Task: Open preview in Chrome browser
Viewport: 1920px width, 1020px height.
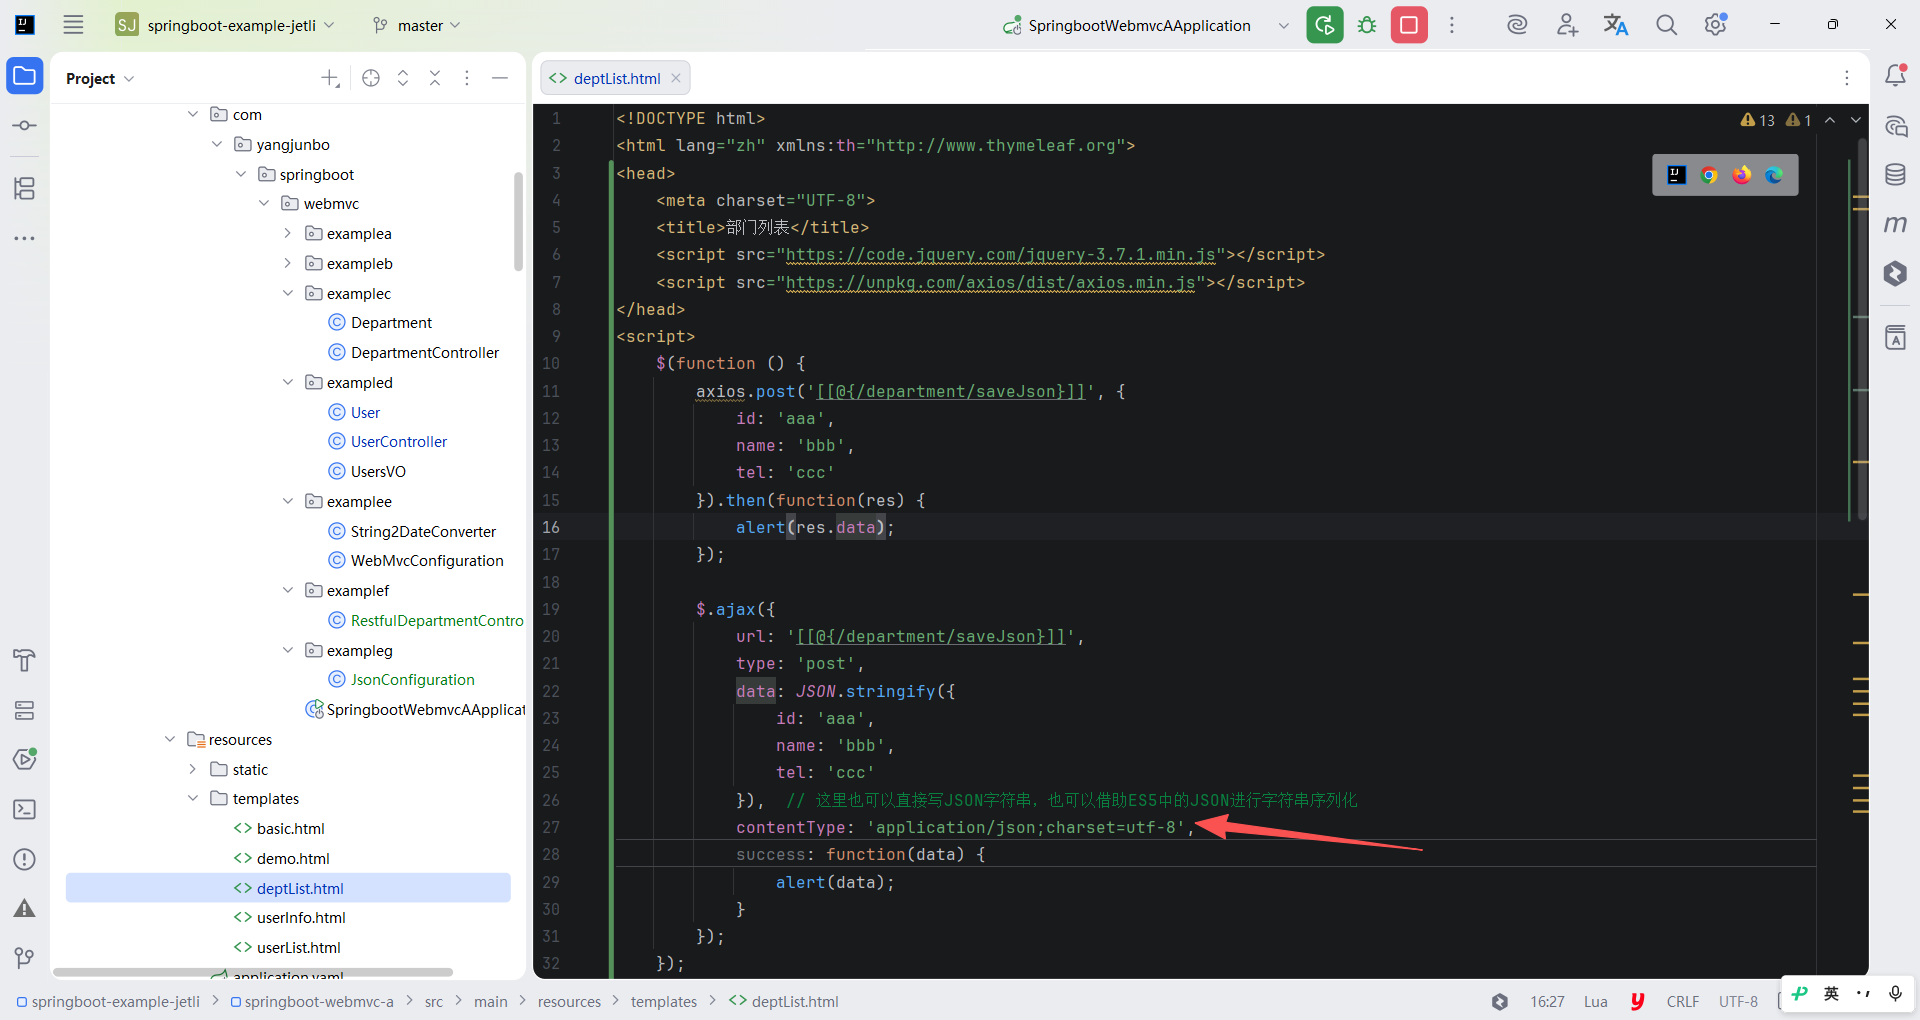Action: pyautogui.click(x=1709, y=175)
